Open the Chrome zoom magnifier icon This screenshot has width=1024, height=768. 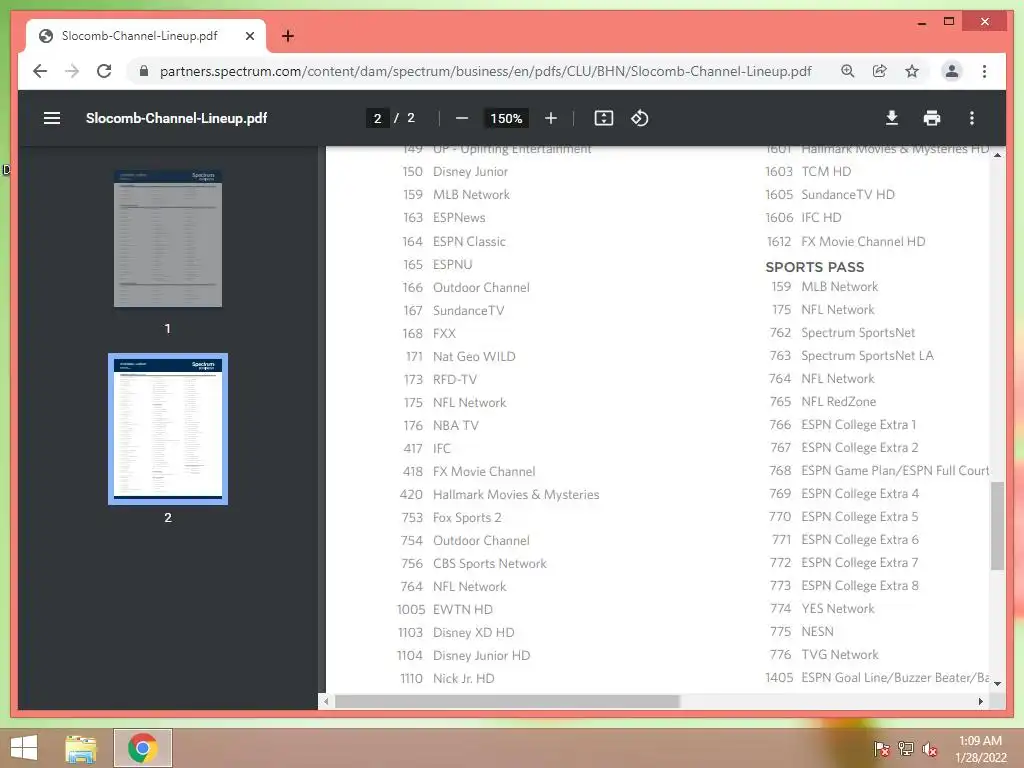point(848,71)
